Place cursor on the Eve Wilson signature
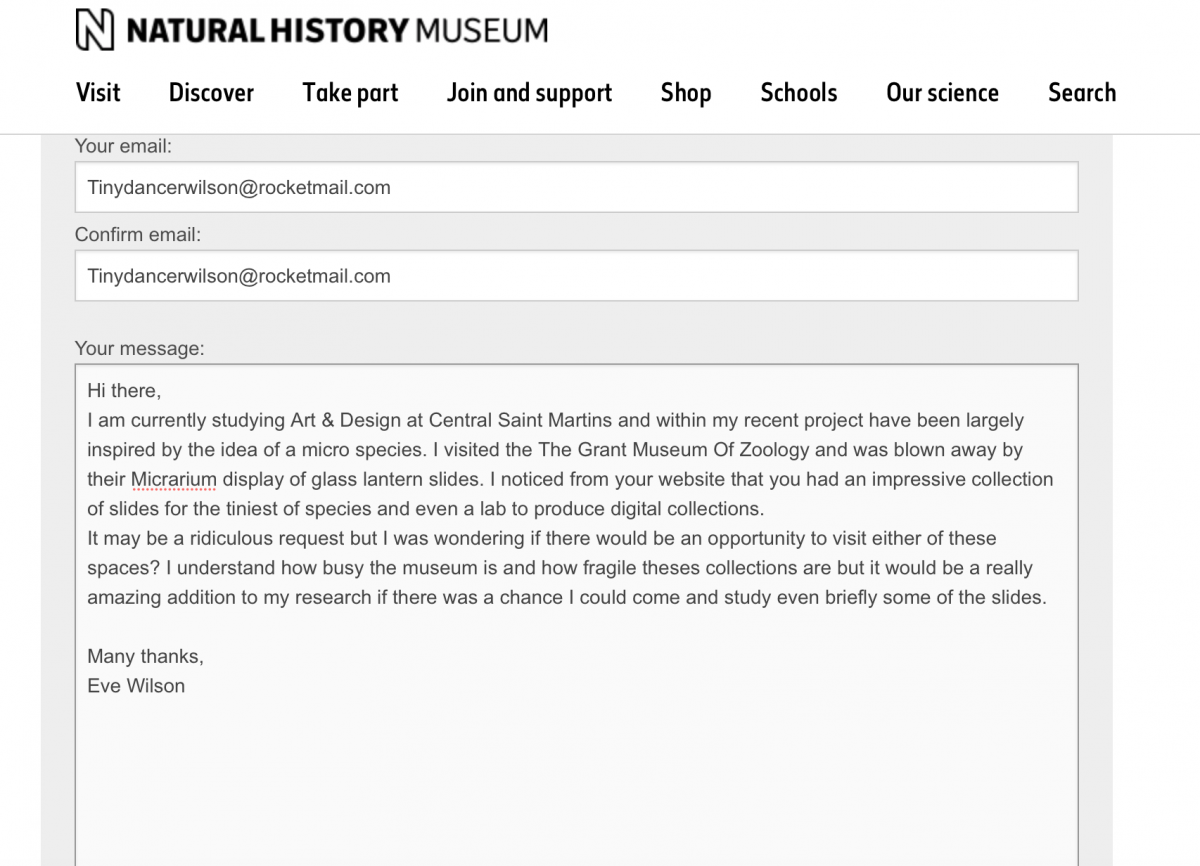 pyautogui.click(x=136, y=686)
